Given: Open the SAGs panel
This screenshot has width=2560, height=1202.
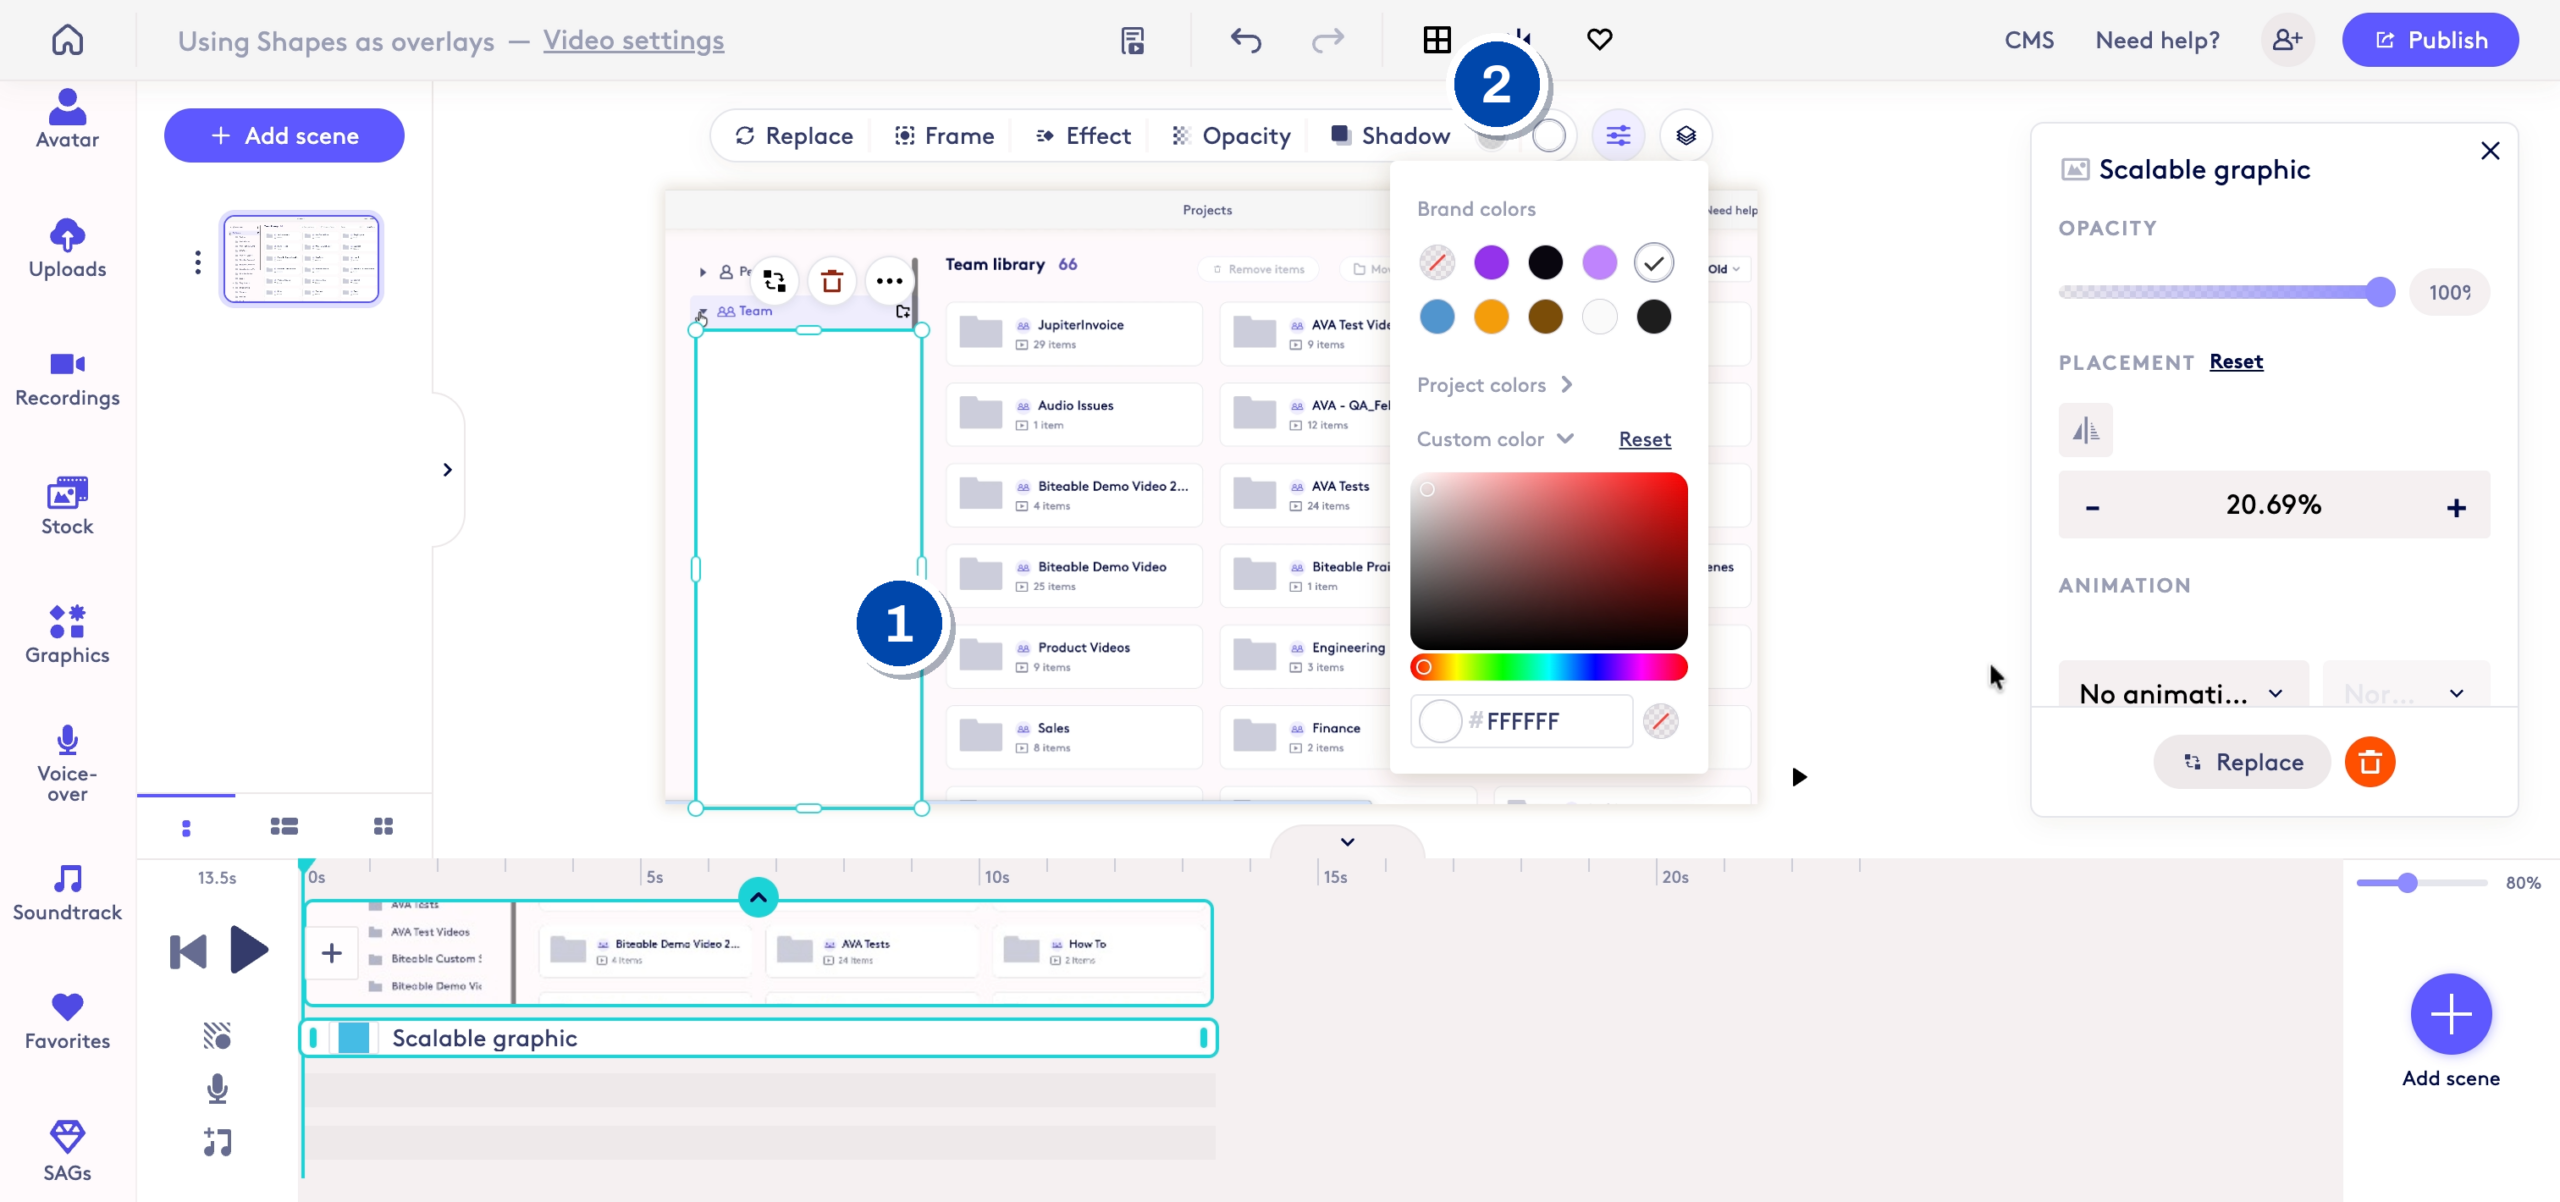Looking at the screenshot, I should 67,1151.
